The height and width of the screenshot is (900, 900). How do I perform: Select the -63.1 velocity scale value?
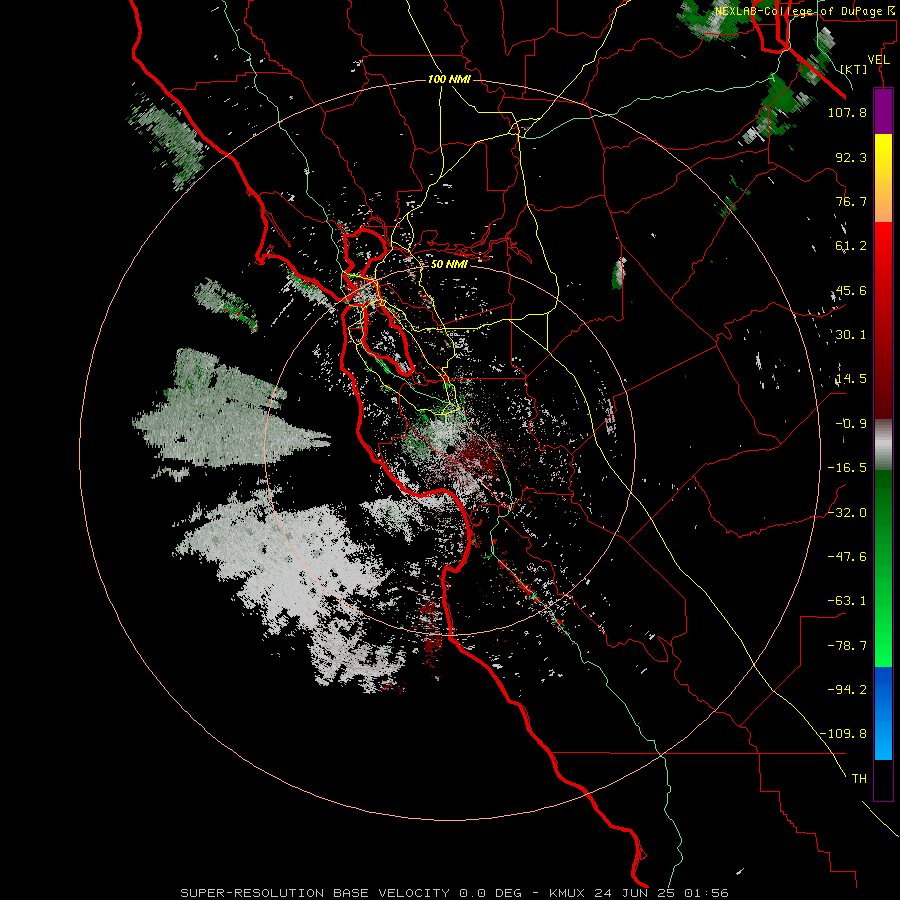click(847, 601)
